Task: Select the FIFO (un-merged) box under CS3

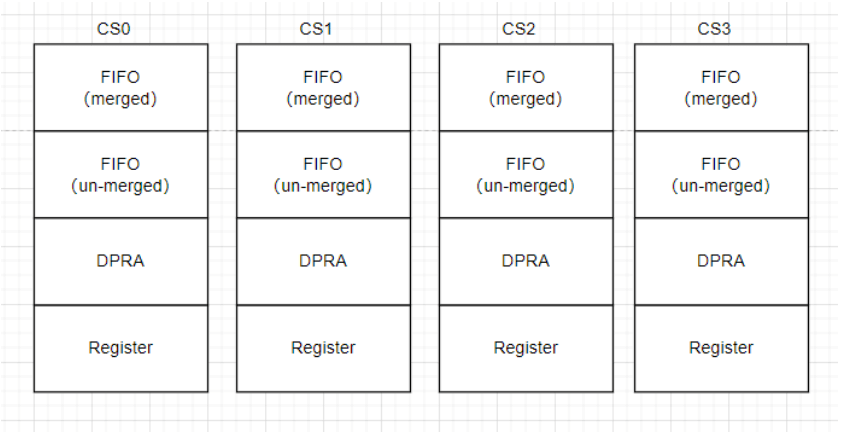Action: (x=721, y=175)
